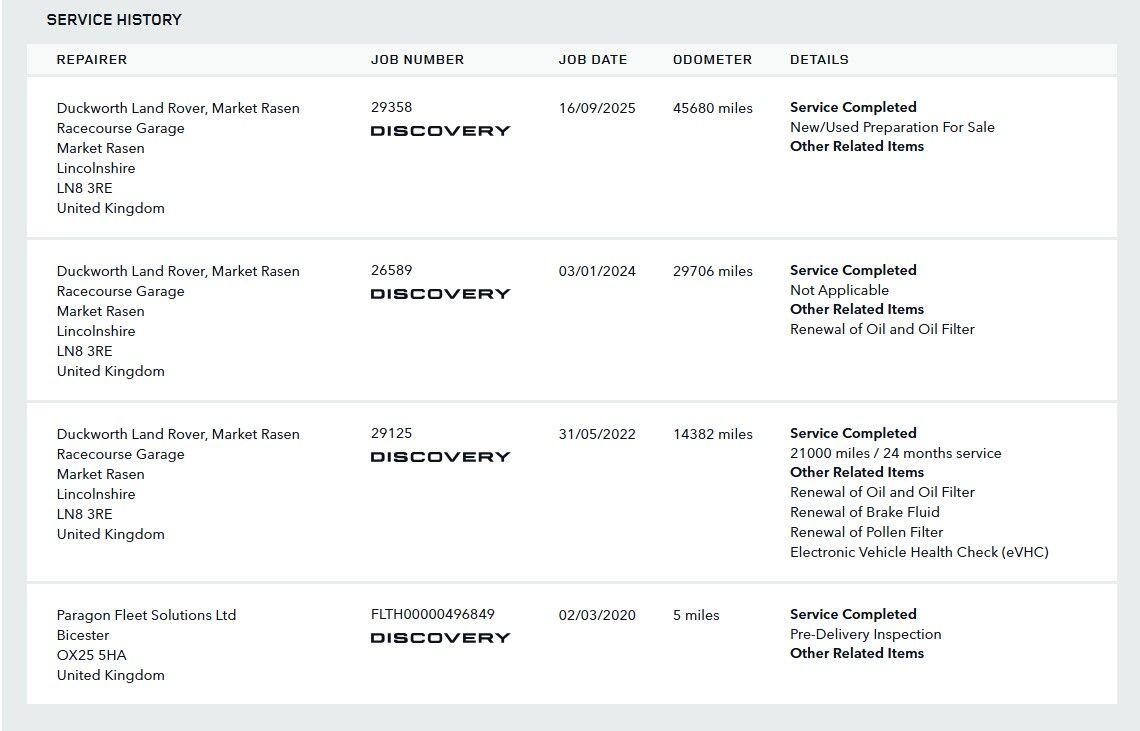Click job date 03/01/2024
This screenshot has height=731, width=1140.
[597, 271]
